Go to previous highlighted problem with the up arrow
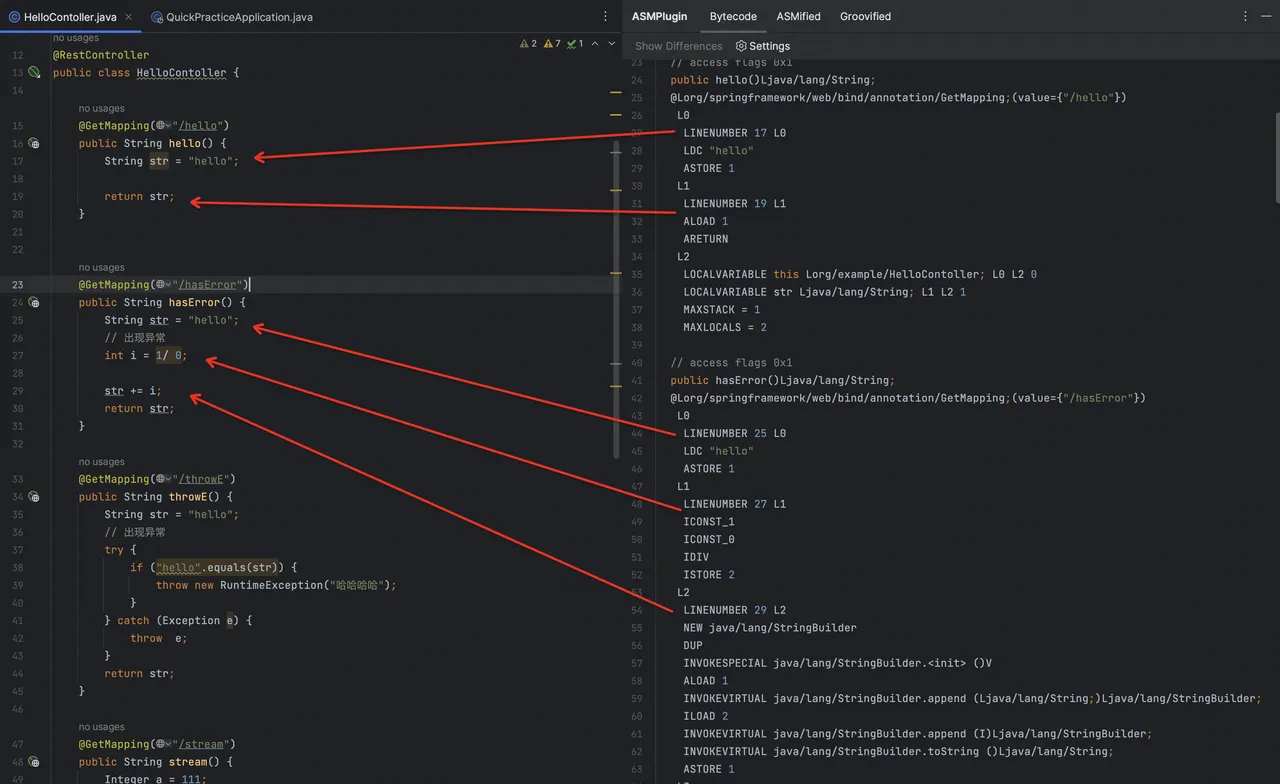Viewport: 1280px width, 784px height. click(x=595, y=44)
